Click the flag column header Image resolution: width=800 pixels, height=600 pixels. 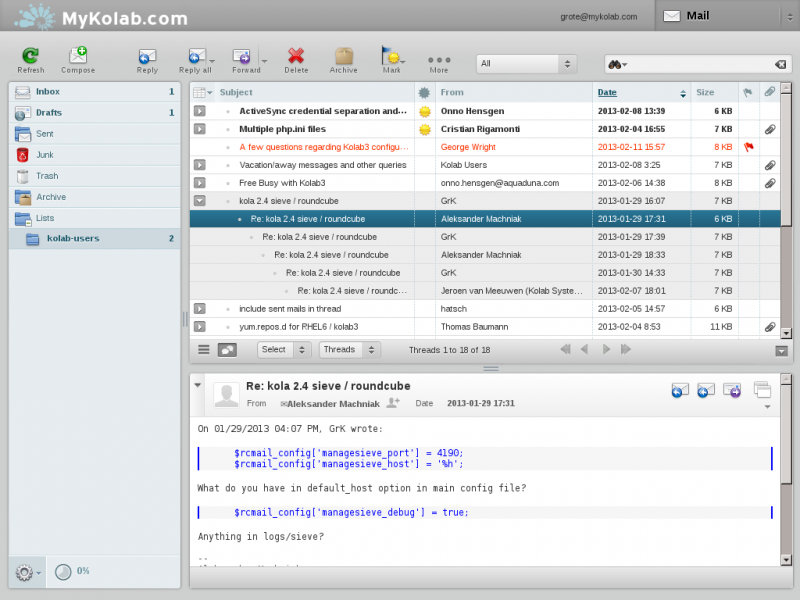pyautogui.click(x=748, y=92)
